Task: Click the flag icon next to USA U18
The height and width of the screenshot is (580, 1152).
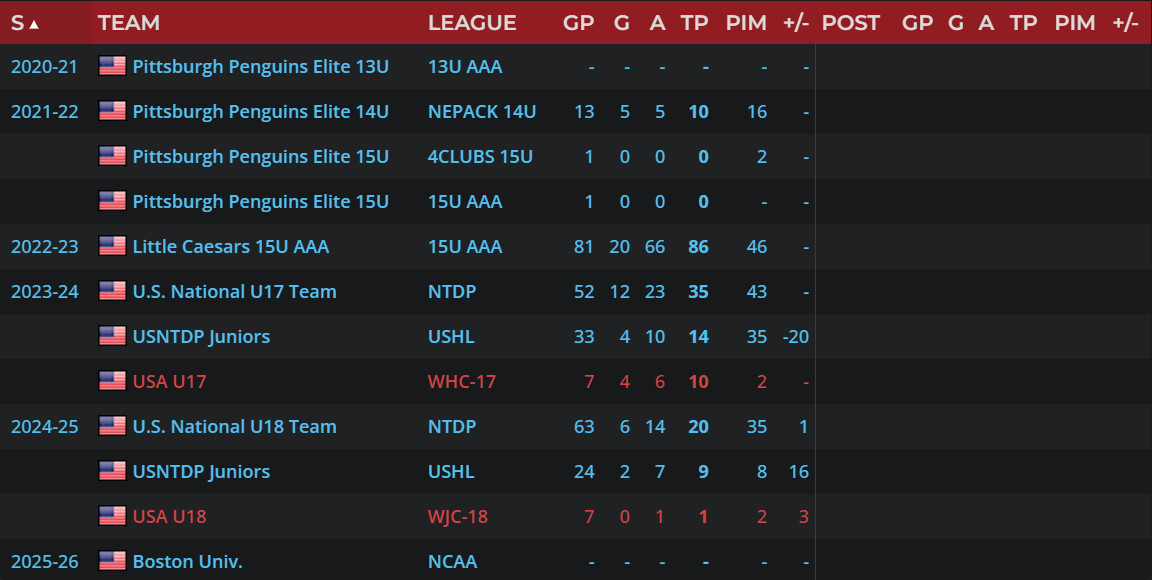Action: tap(112, 516)
